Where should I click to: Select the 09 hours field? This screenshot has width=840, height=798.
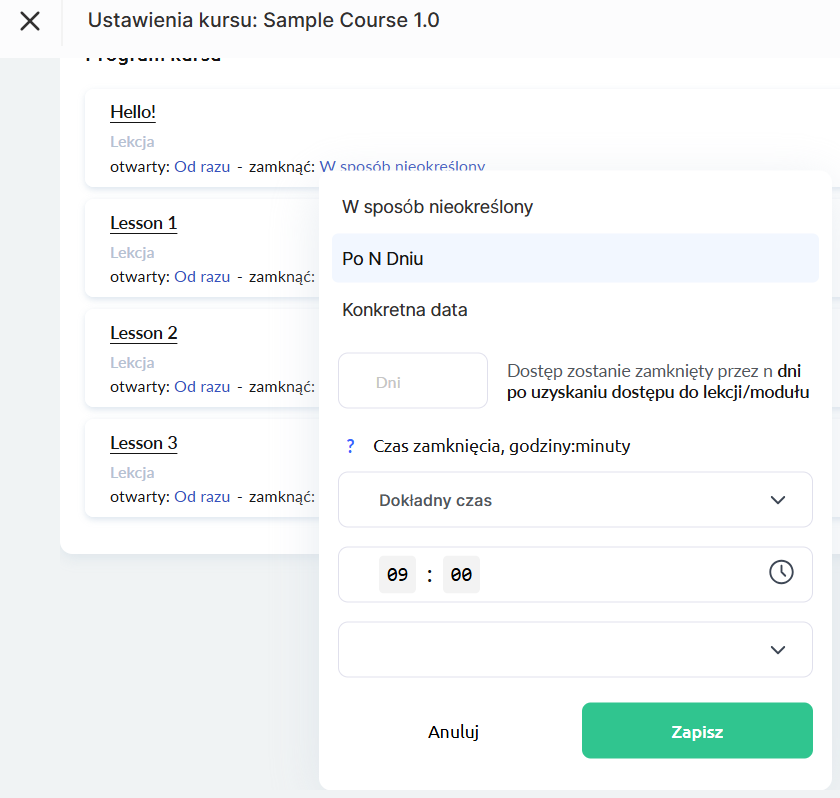click(397, 575)
